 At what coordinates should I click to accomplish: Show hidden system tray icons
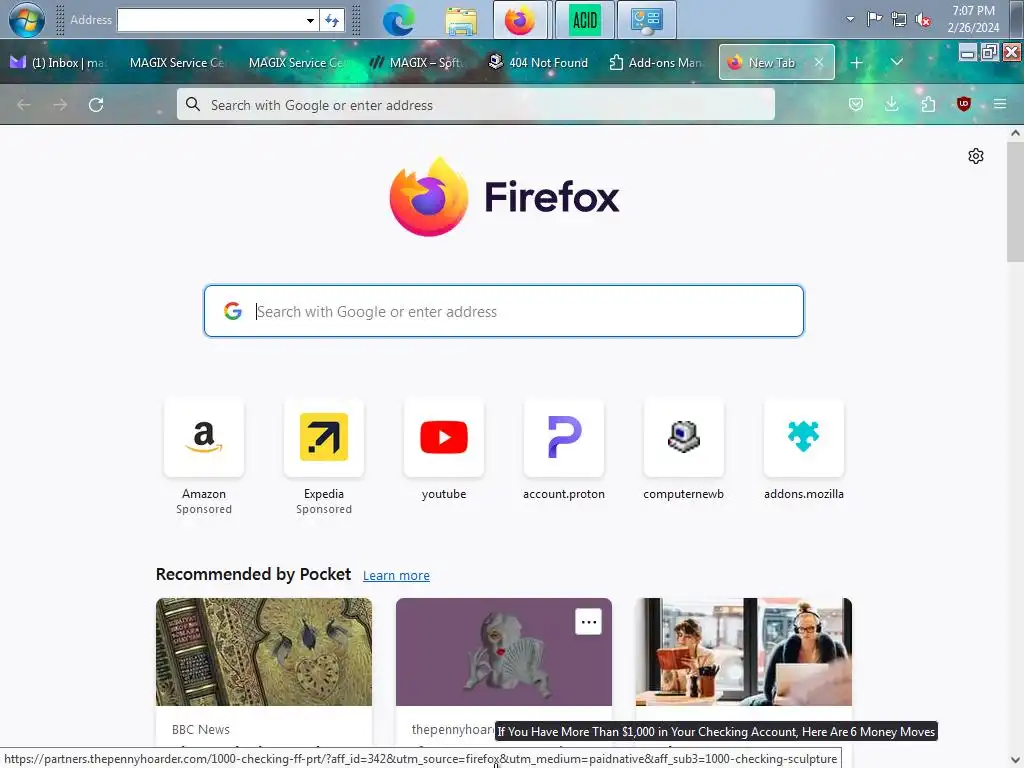(x=850, y=19)
